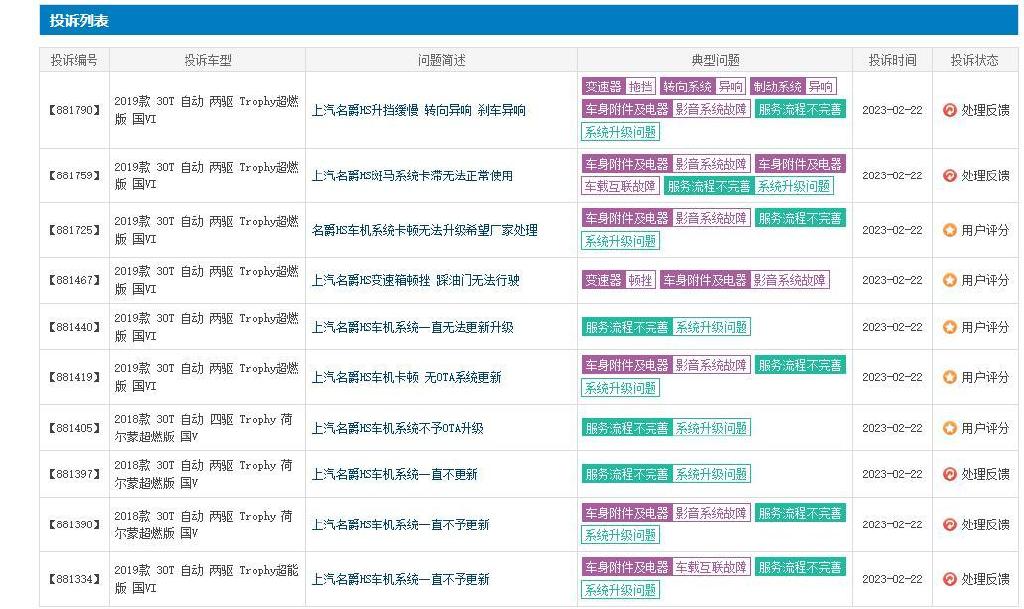Open complaint 上汽名爵HS车机系统一直无法更新升级
This screenshot has height=609, width=1024.
tap(412, 327)
